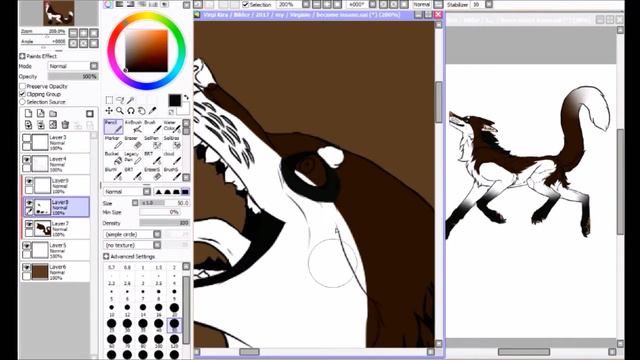Hide Layer7 using its eye icon
640x360 pixels.
(x=29, y=224)
